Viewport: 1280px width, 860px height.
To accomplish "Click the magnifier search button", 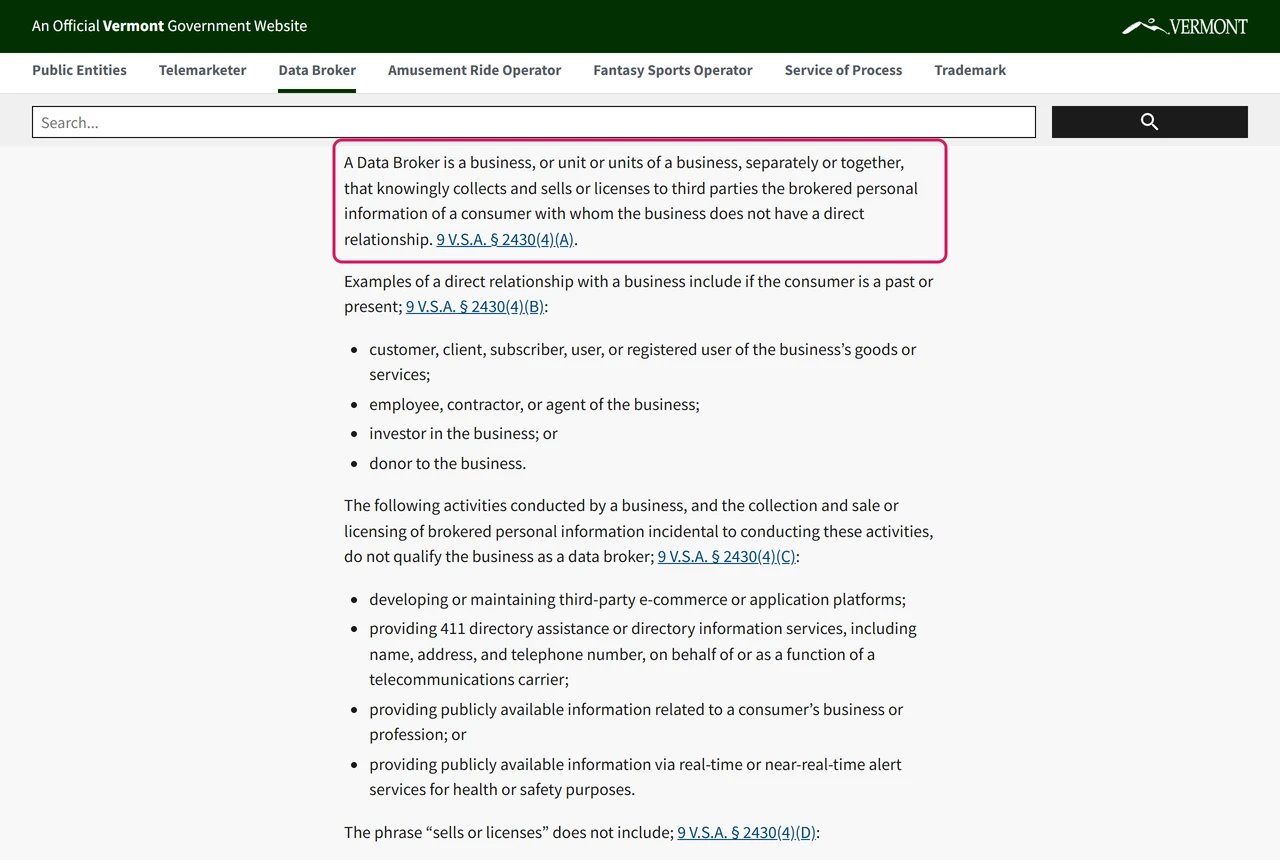I will 1149,122.
